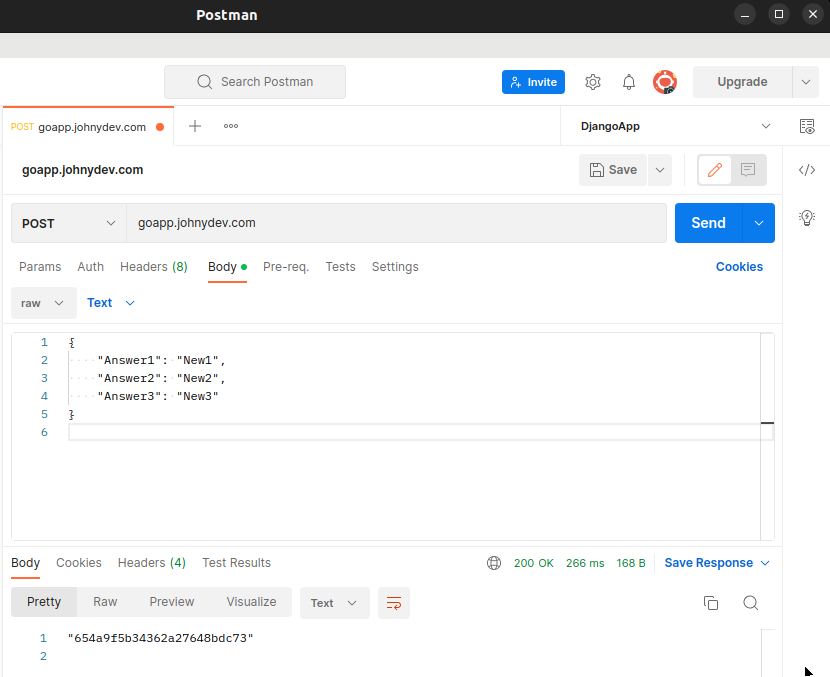Expand the Upgrade dropdown arrow
Screen dimensions: 830x677
pyautogui.click(x=806, y=82)
